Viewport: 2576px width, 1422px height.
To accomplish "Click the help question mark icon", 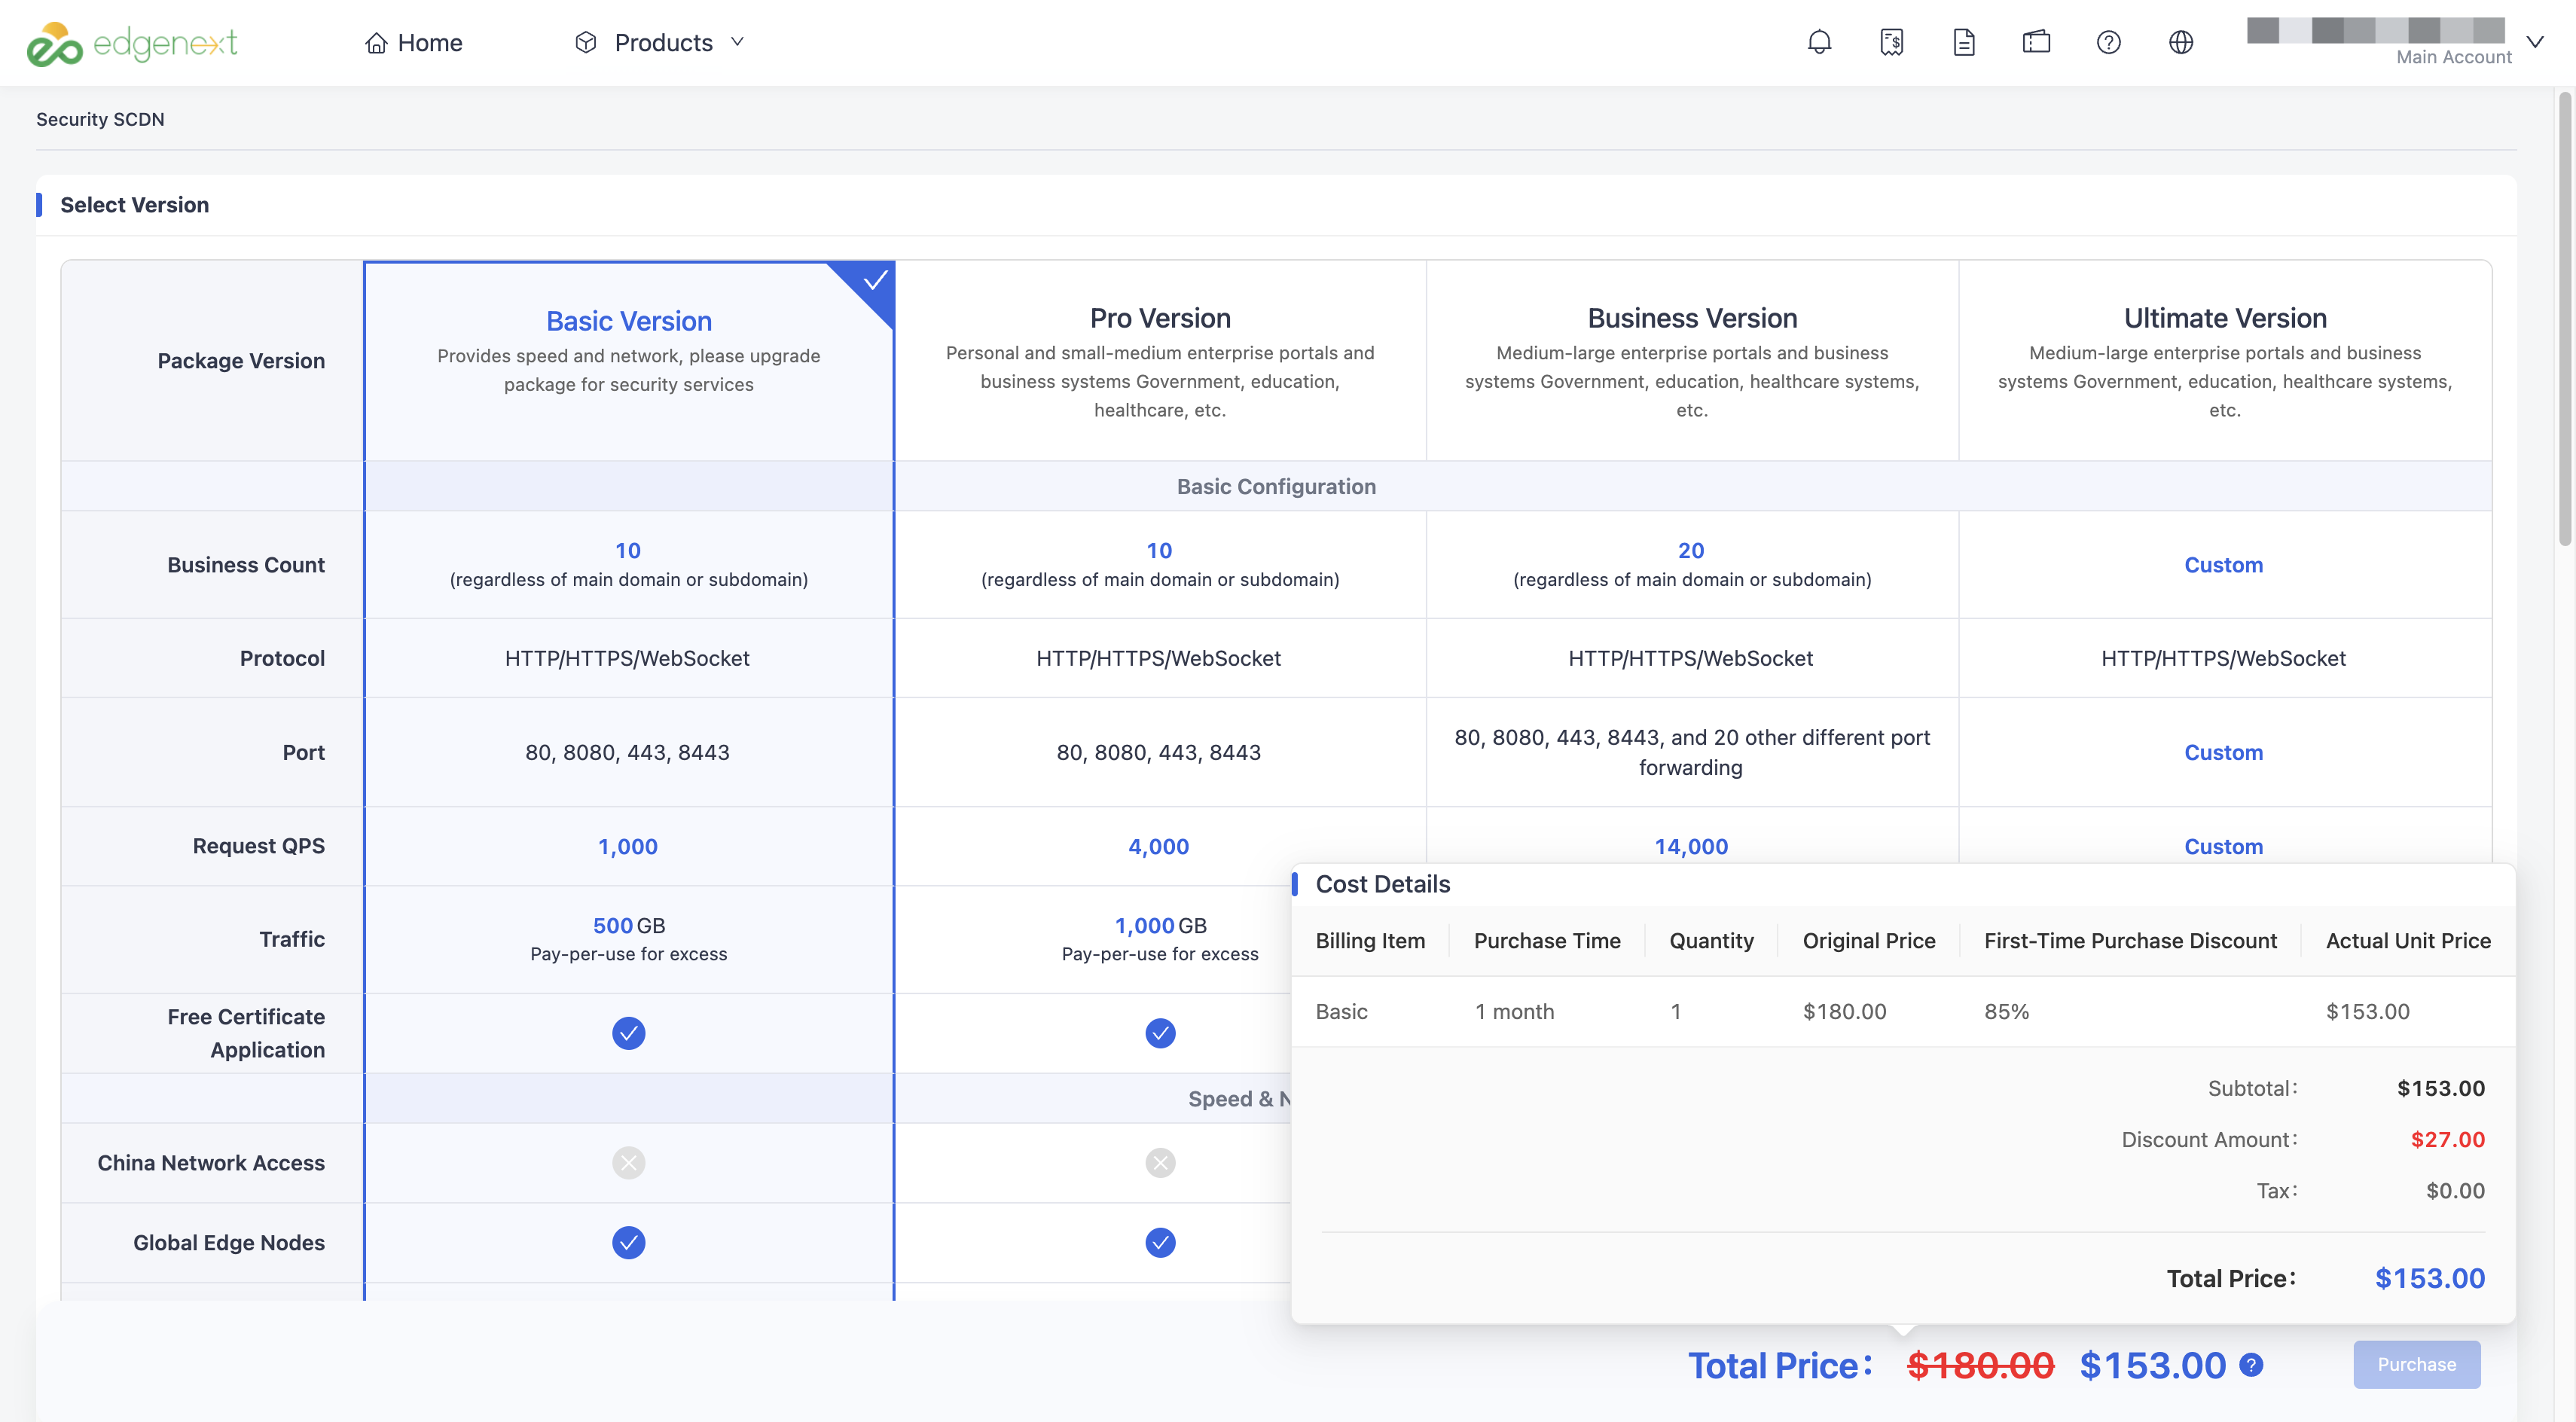I will pos(2108,42).
